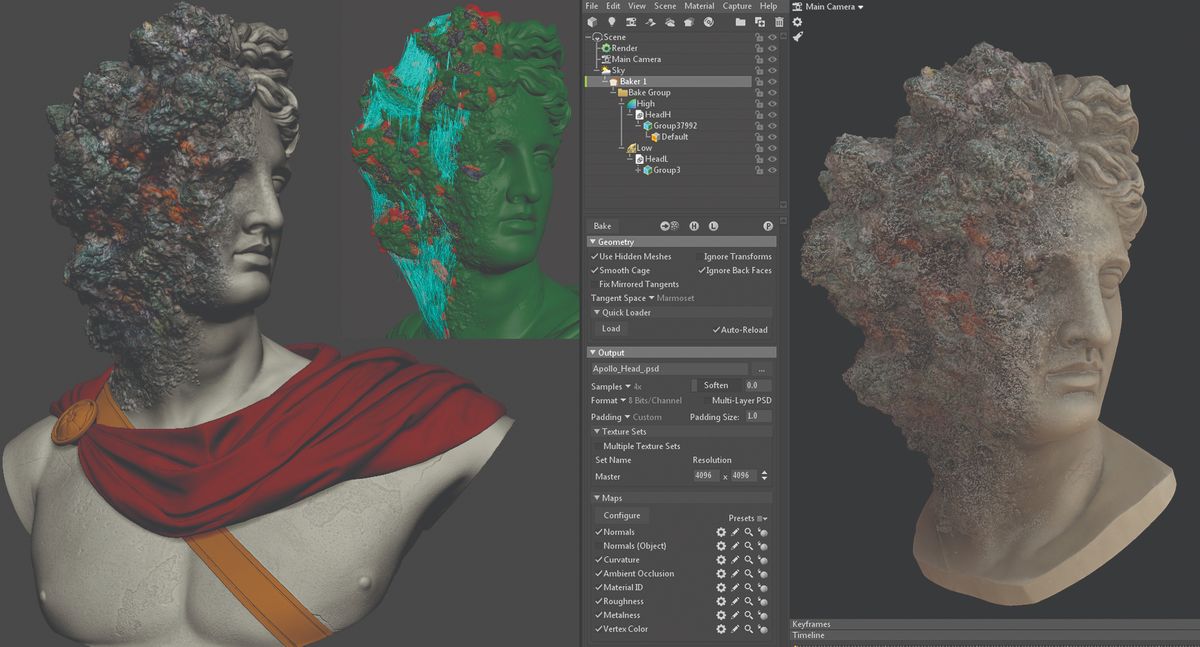
Task: Click Load in the Quick Loader section
Action: [x=610, y=329]
